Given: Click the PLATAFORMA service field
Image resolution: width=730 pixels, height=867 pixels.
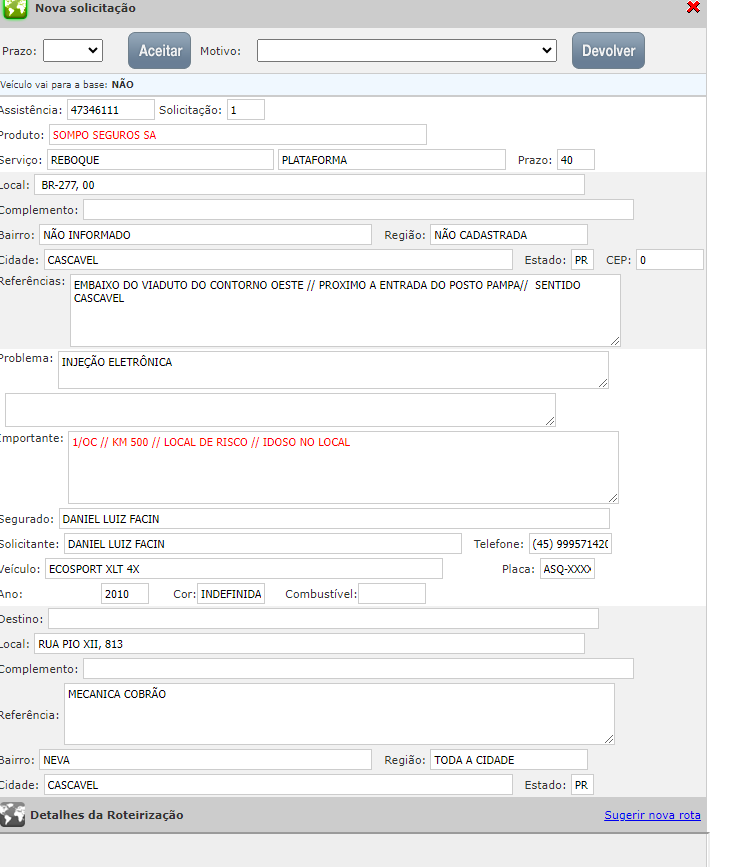Looking at the screenshot, I should click(x=392, y=160).
